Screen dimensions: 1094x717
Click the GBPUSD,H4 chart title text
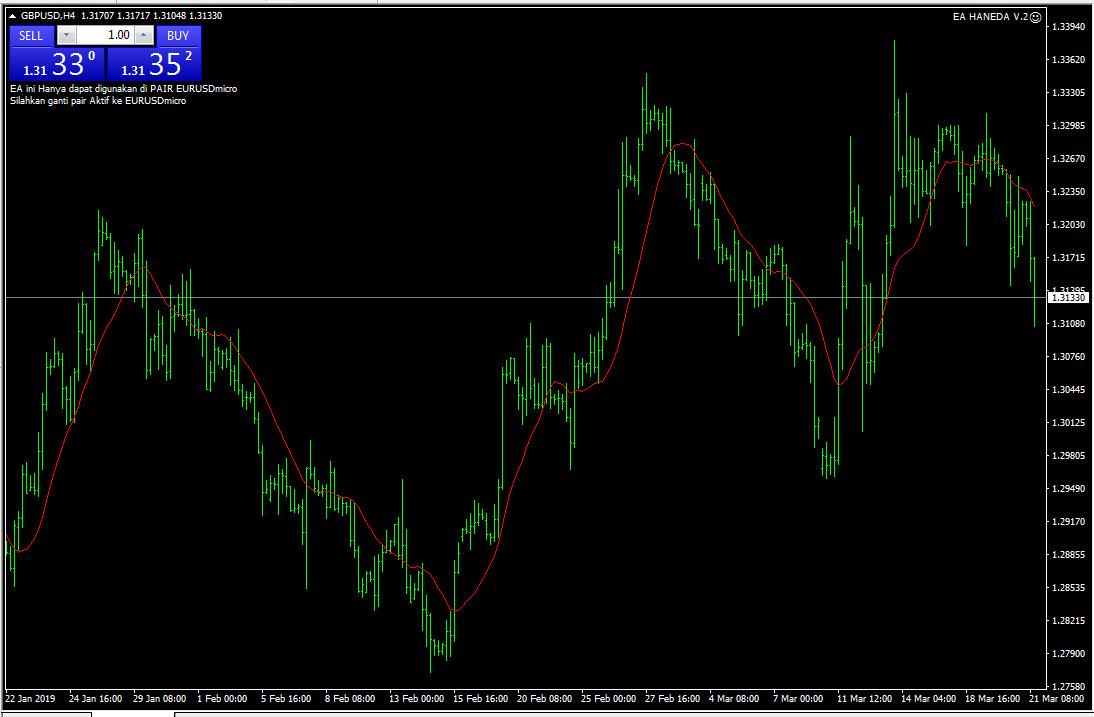(x=48, y=16)
